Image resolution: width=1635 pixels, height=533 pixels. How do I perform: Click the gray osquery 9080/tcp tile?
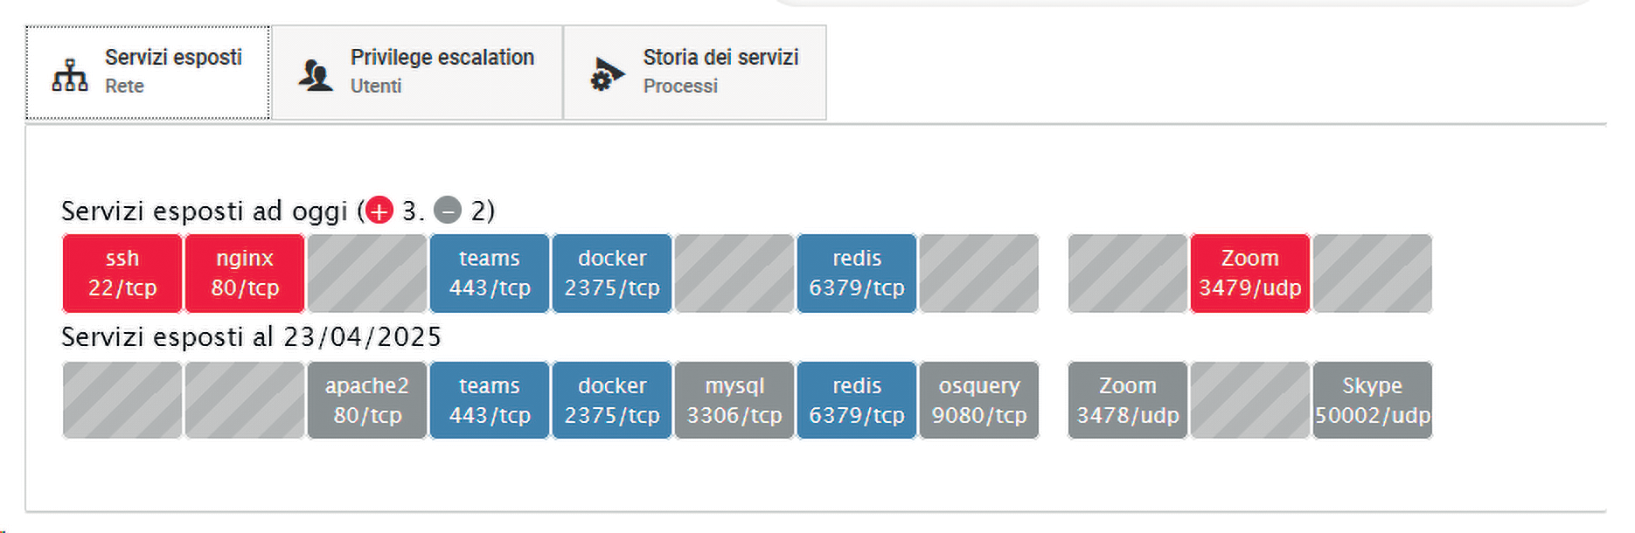tap(979, 400)
